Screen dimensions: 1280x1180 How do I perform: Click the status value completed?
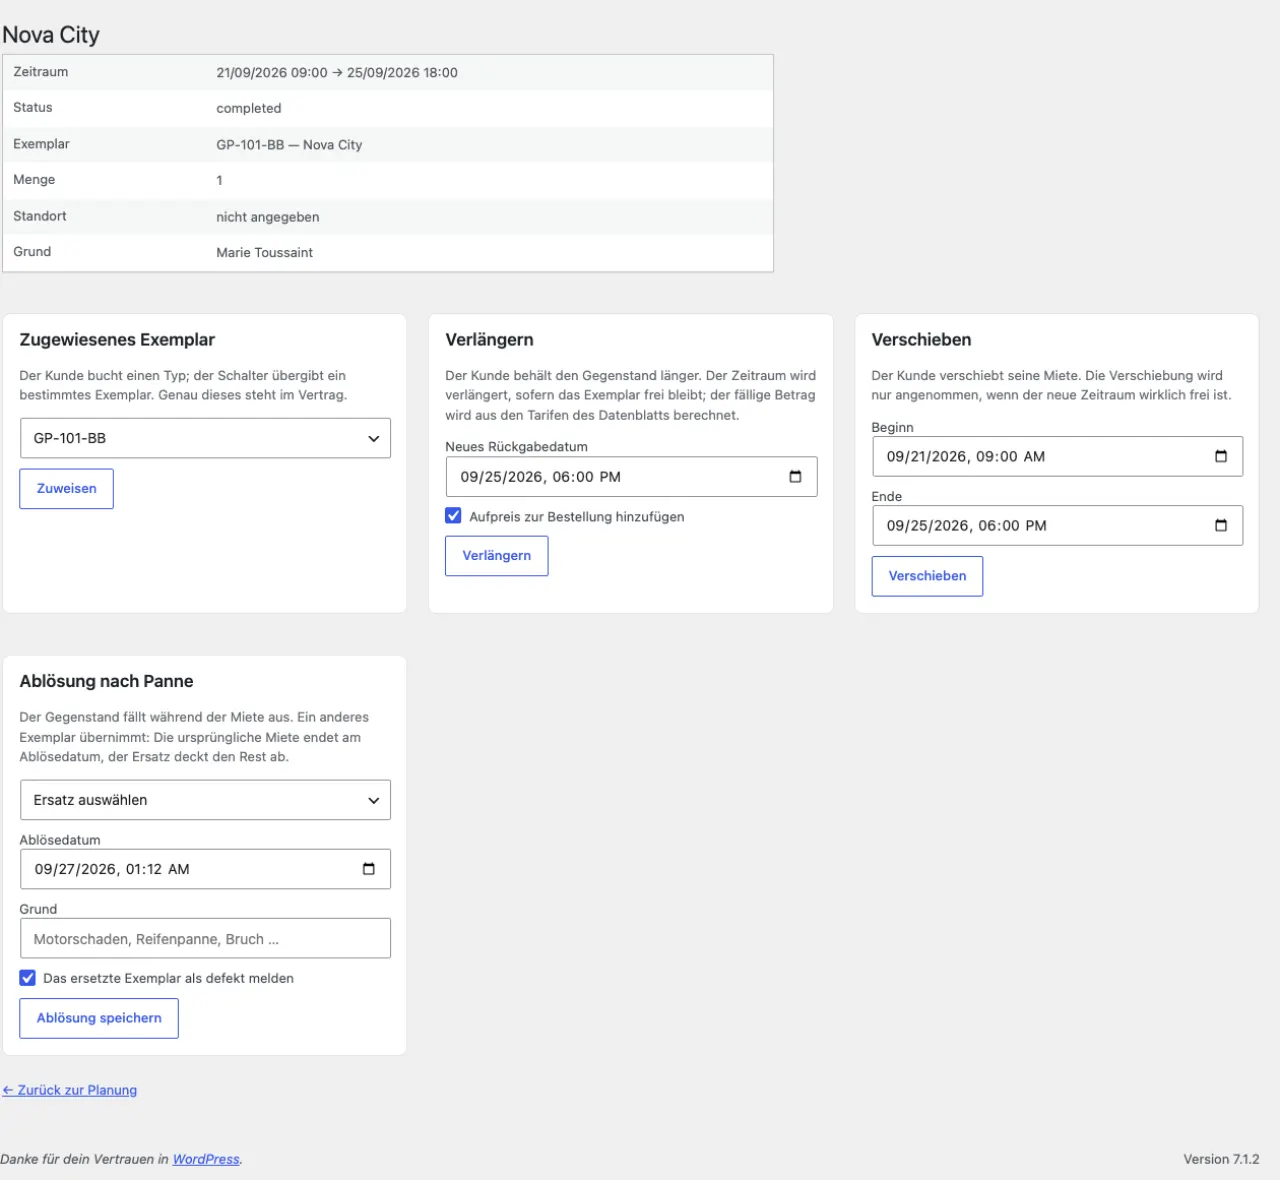tap(249, 108)
